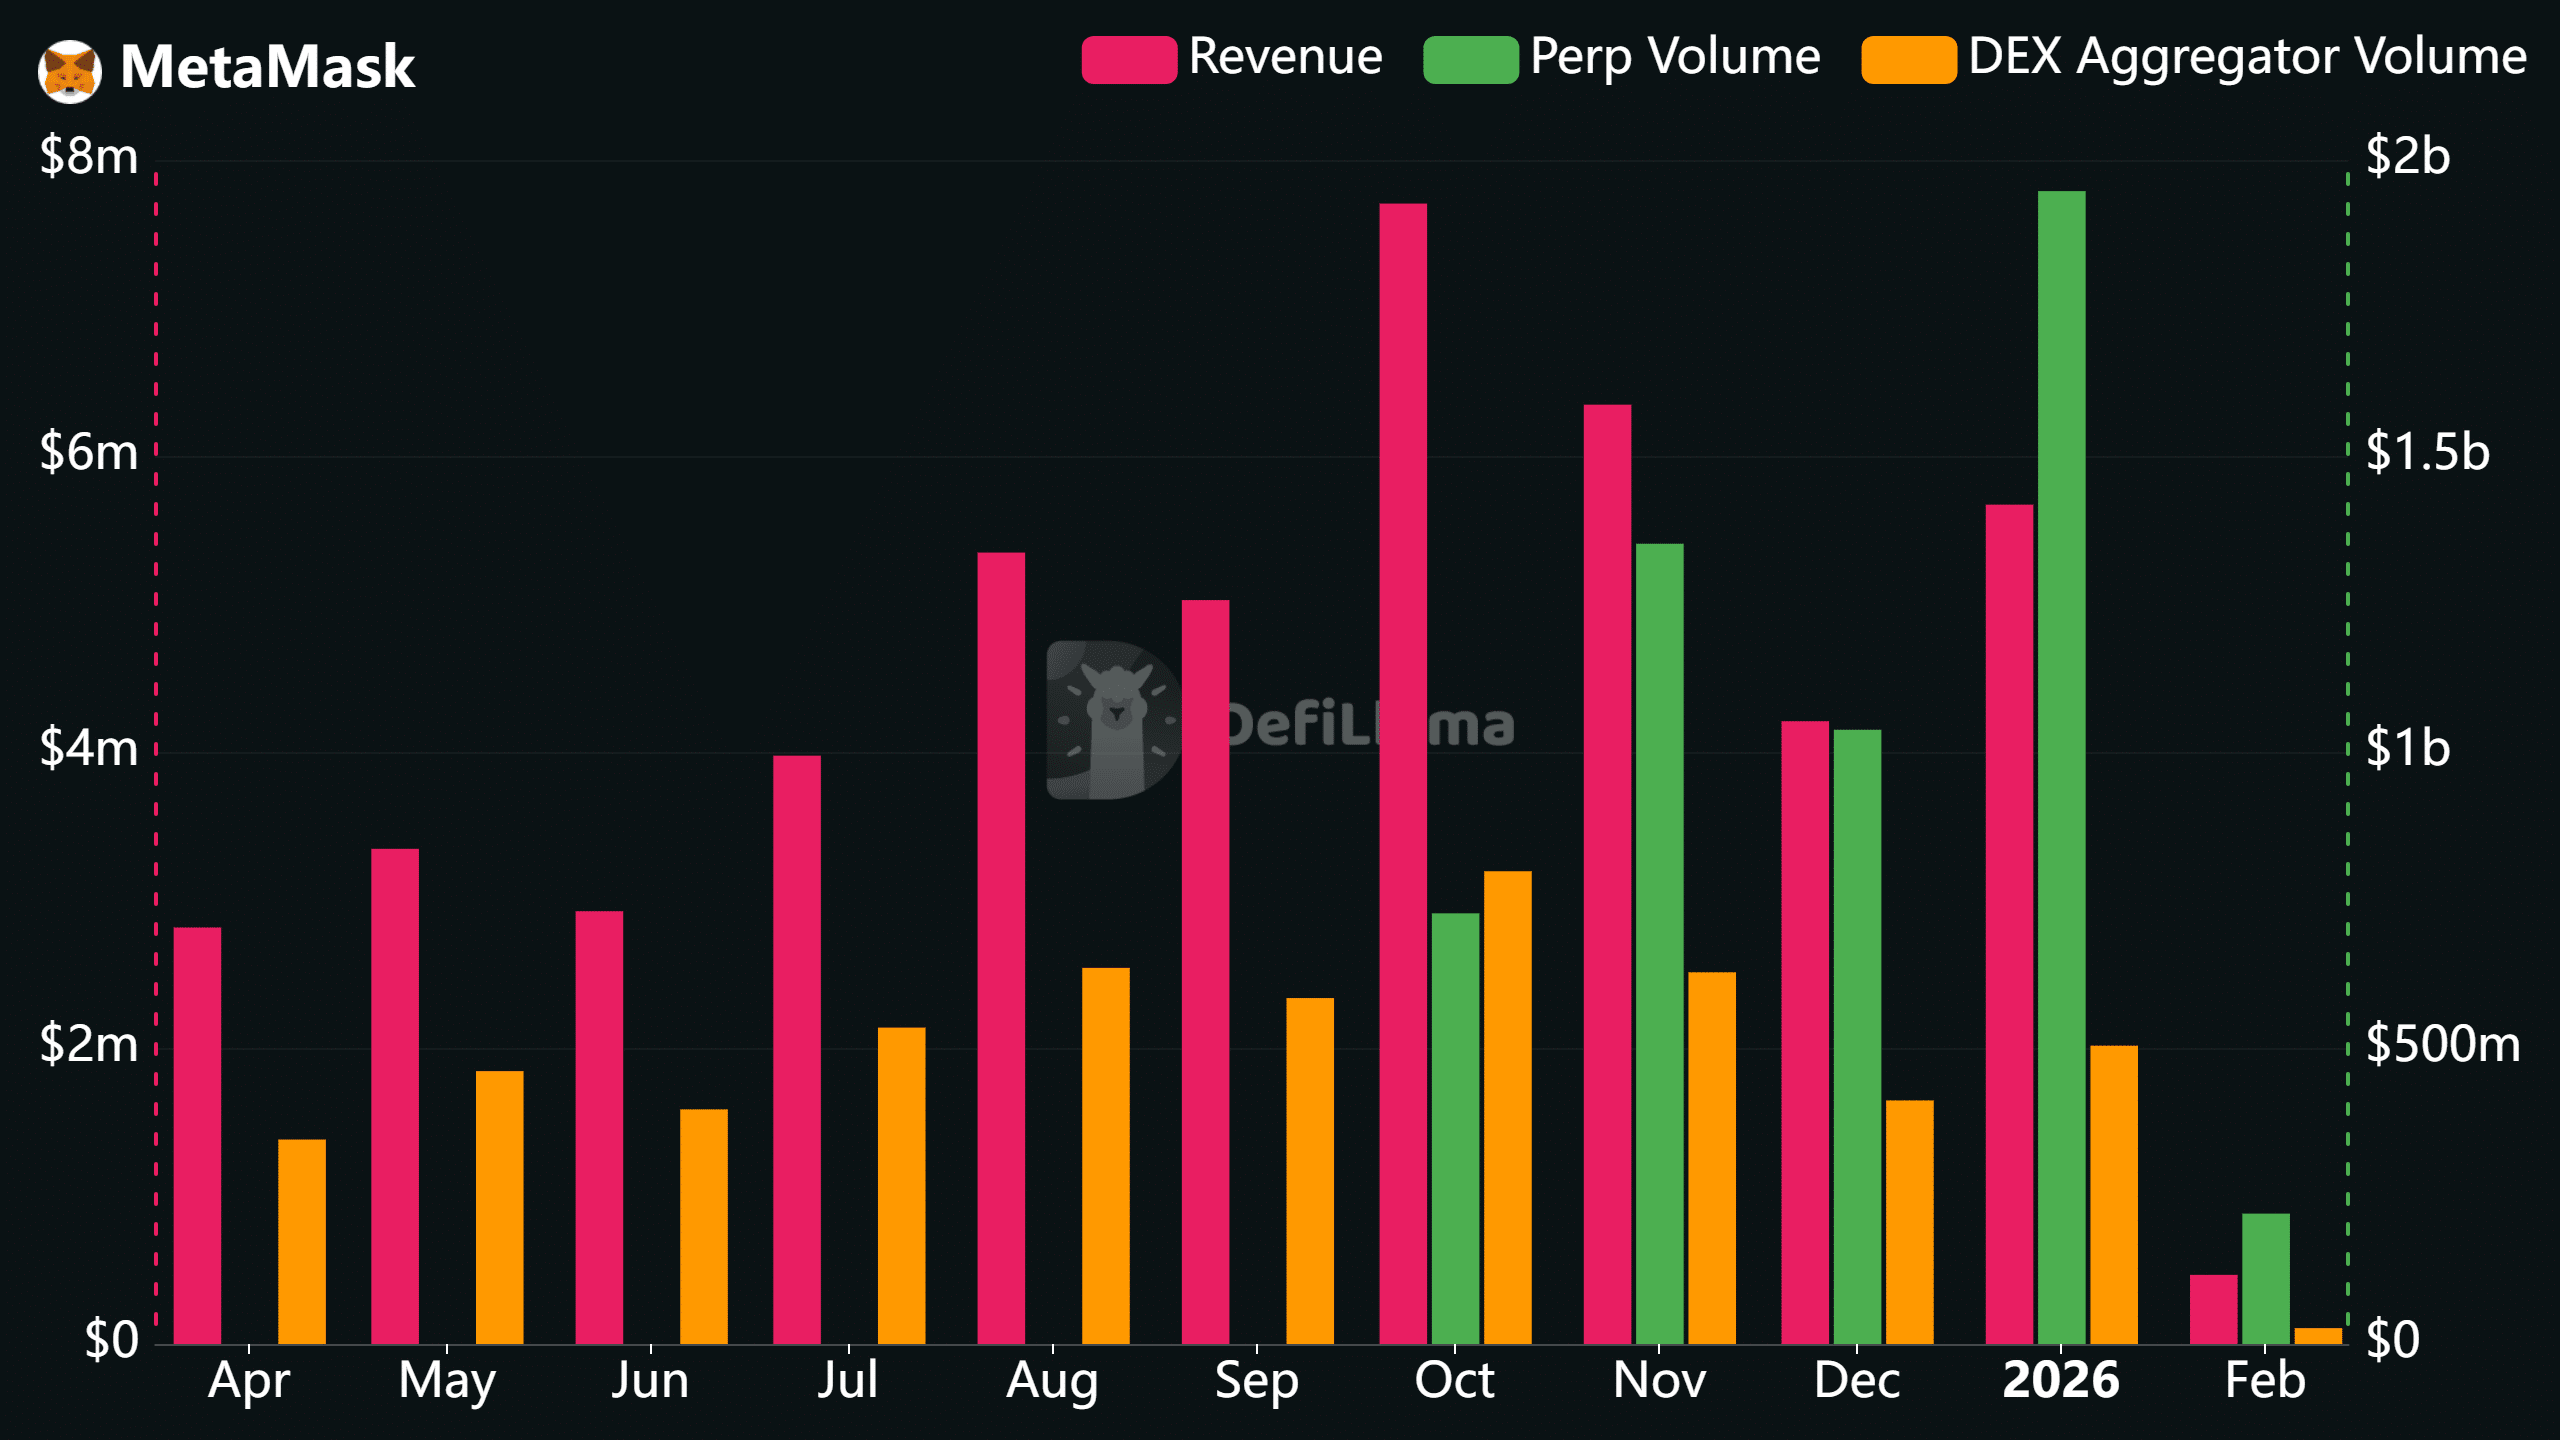Click the MetaMask fox logo icon
Screen dimensions: 2560x1440
69,70
